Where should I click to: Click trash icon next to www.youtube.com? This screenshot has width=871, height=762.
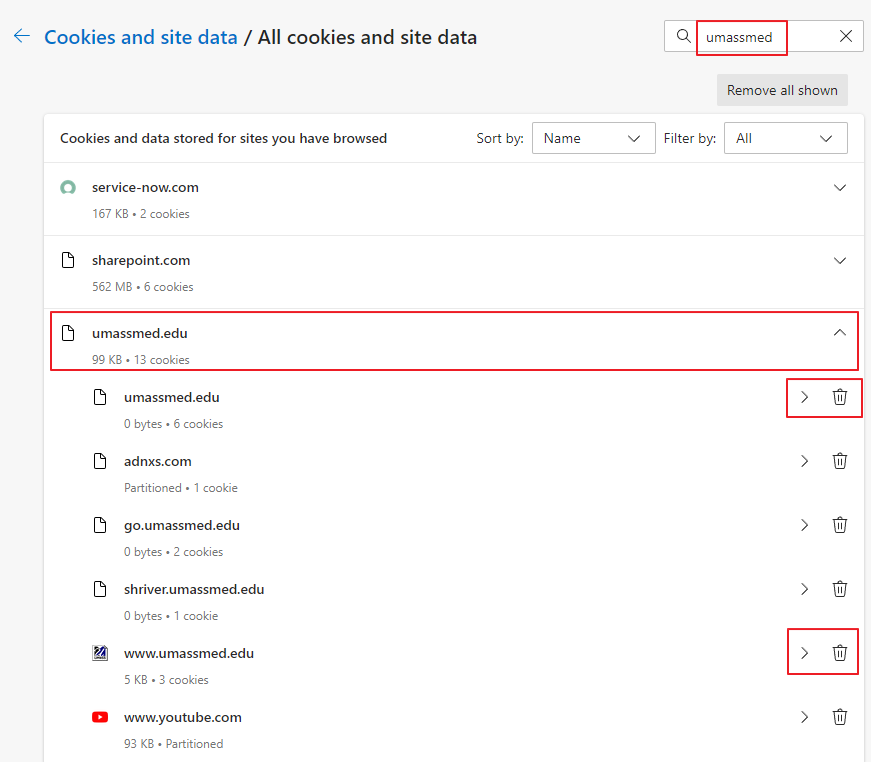point(840,717)
